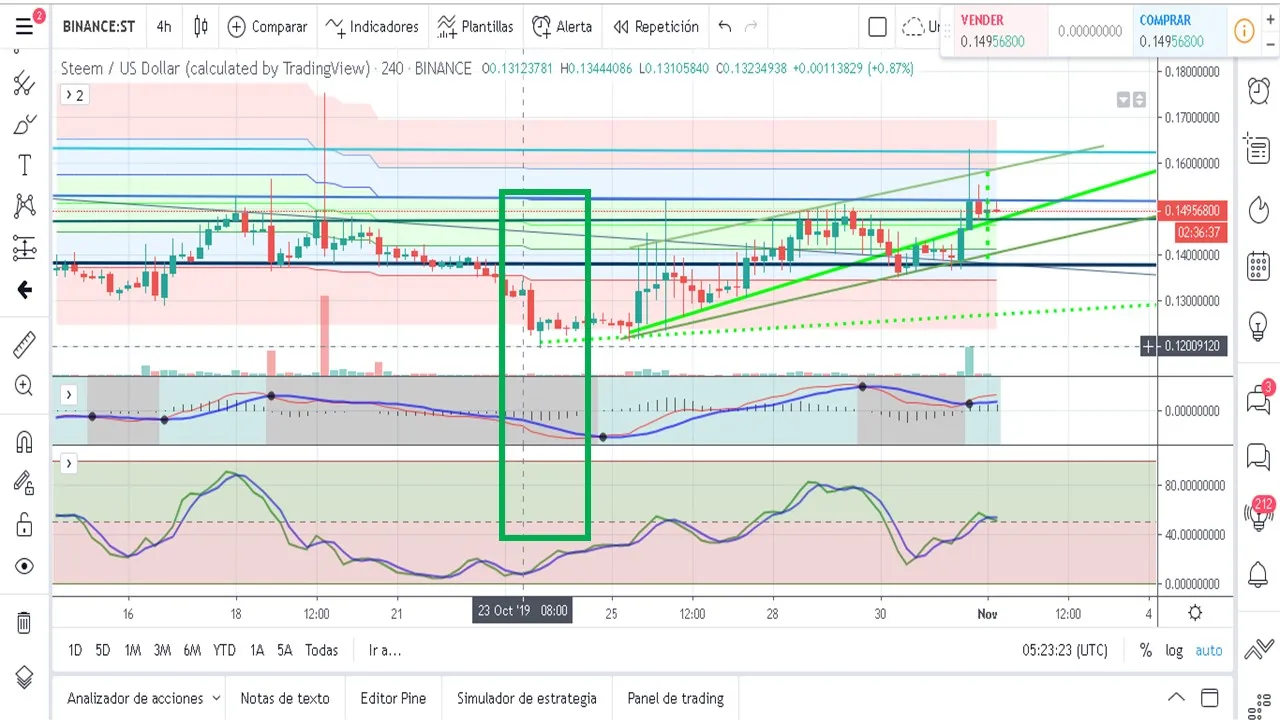Screen dimensions: 1280x720
Task: Open public chat with 3 badge
Action: [1259, 399]
